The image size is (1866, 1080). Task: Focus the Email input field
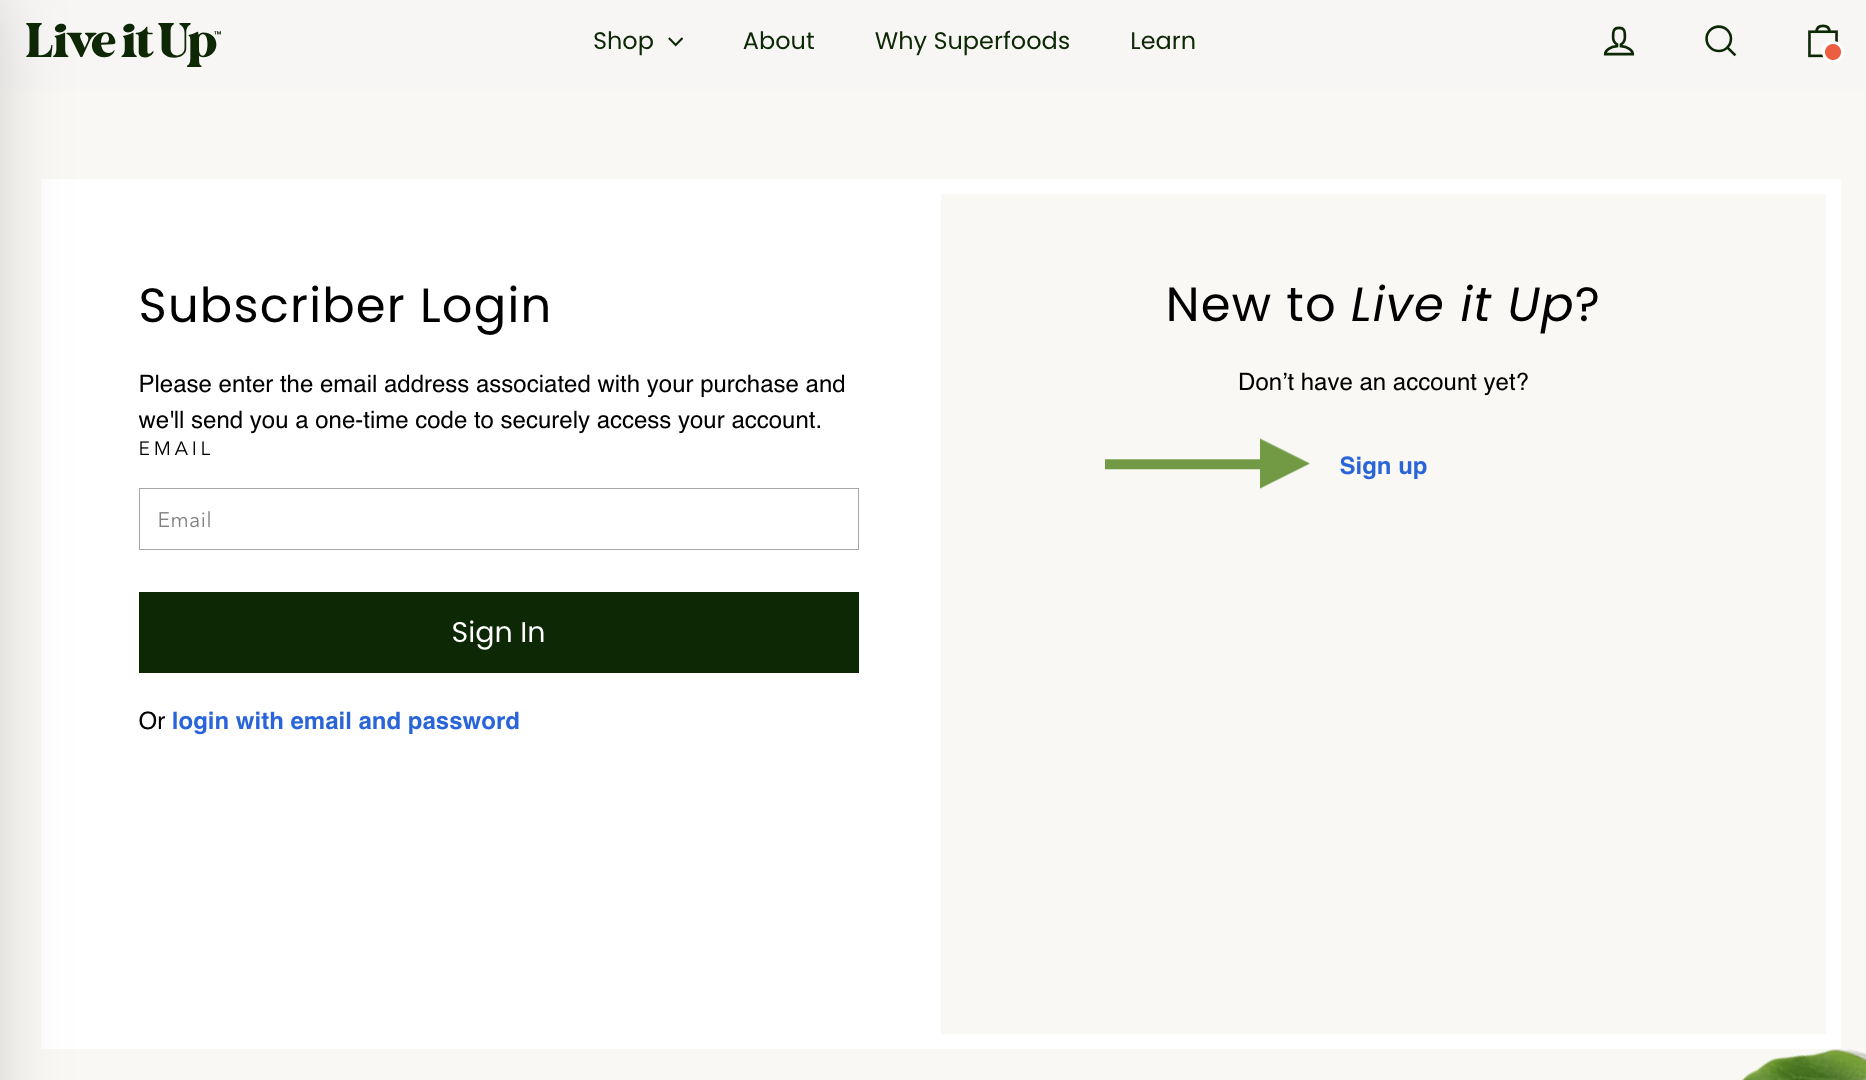coord(499,519)
